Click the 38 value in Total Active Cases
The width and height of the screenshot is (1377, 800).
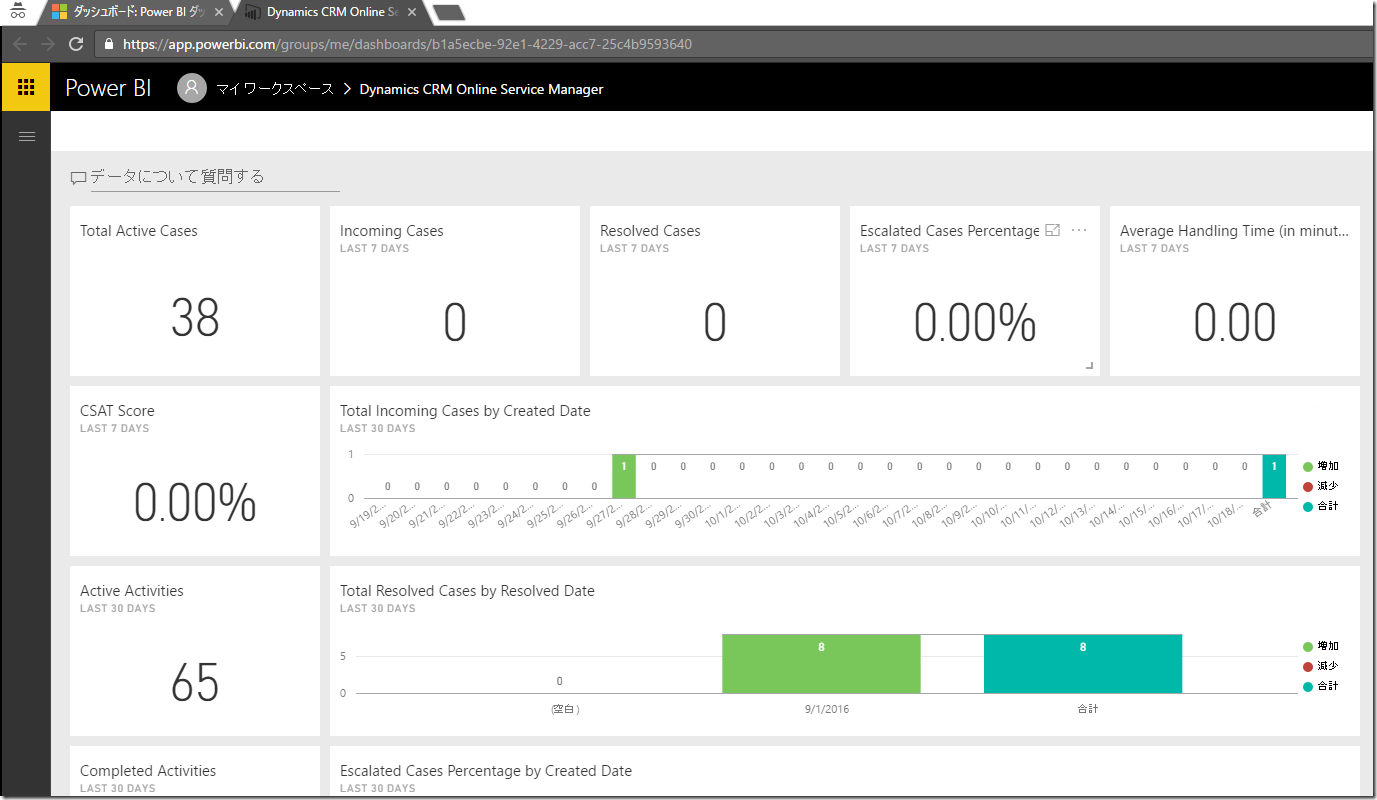[195, 319]
